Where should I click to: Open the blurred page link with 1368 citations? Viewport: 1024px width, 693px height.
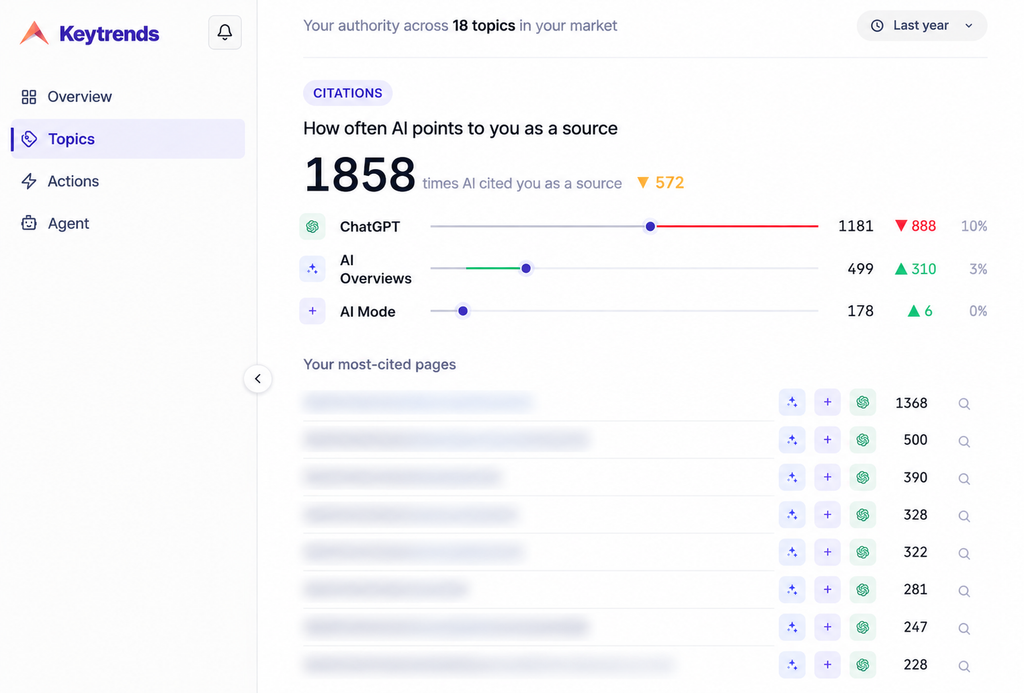[418, 402]
